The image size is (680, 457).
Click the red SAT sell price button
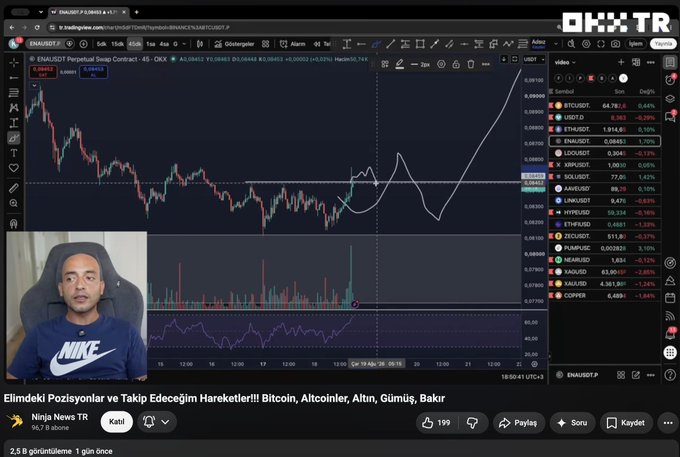point(43,72)
